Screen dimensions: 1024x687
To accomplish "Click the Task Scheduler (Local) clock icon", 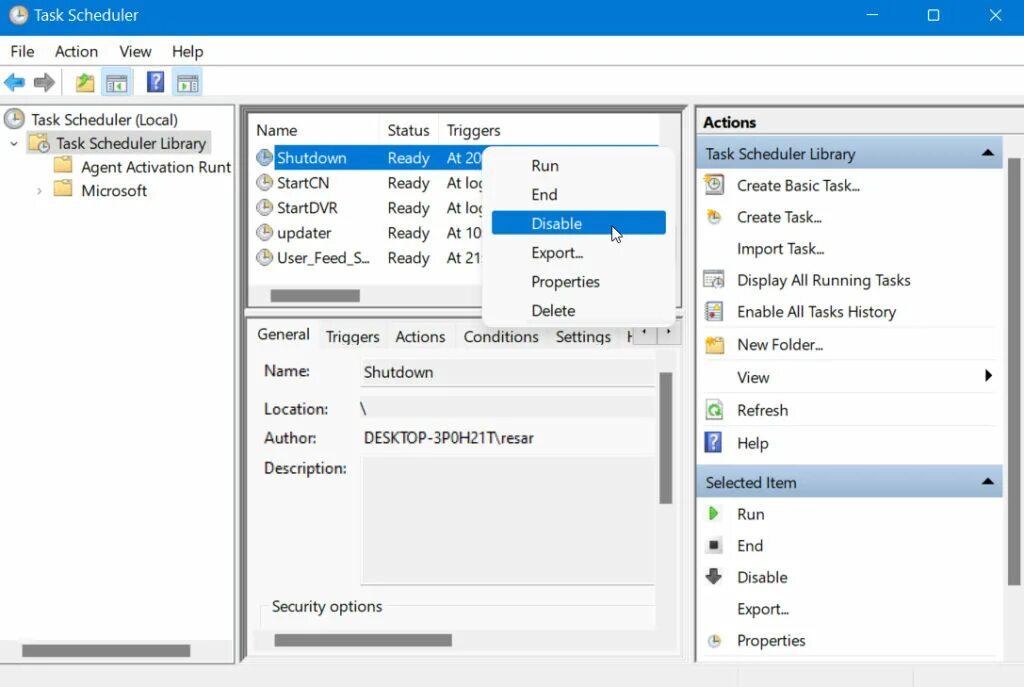I will tap(14, 119).
